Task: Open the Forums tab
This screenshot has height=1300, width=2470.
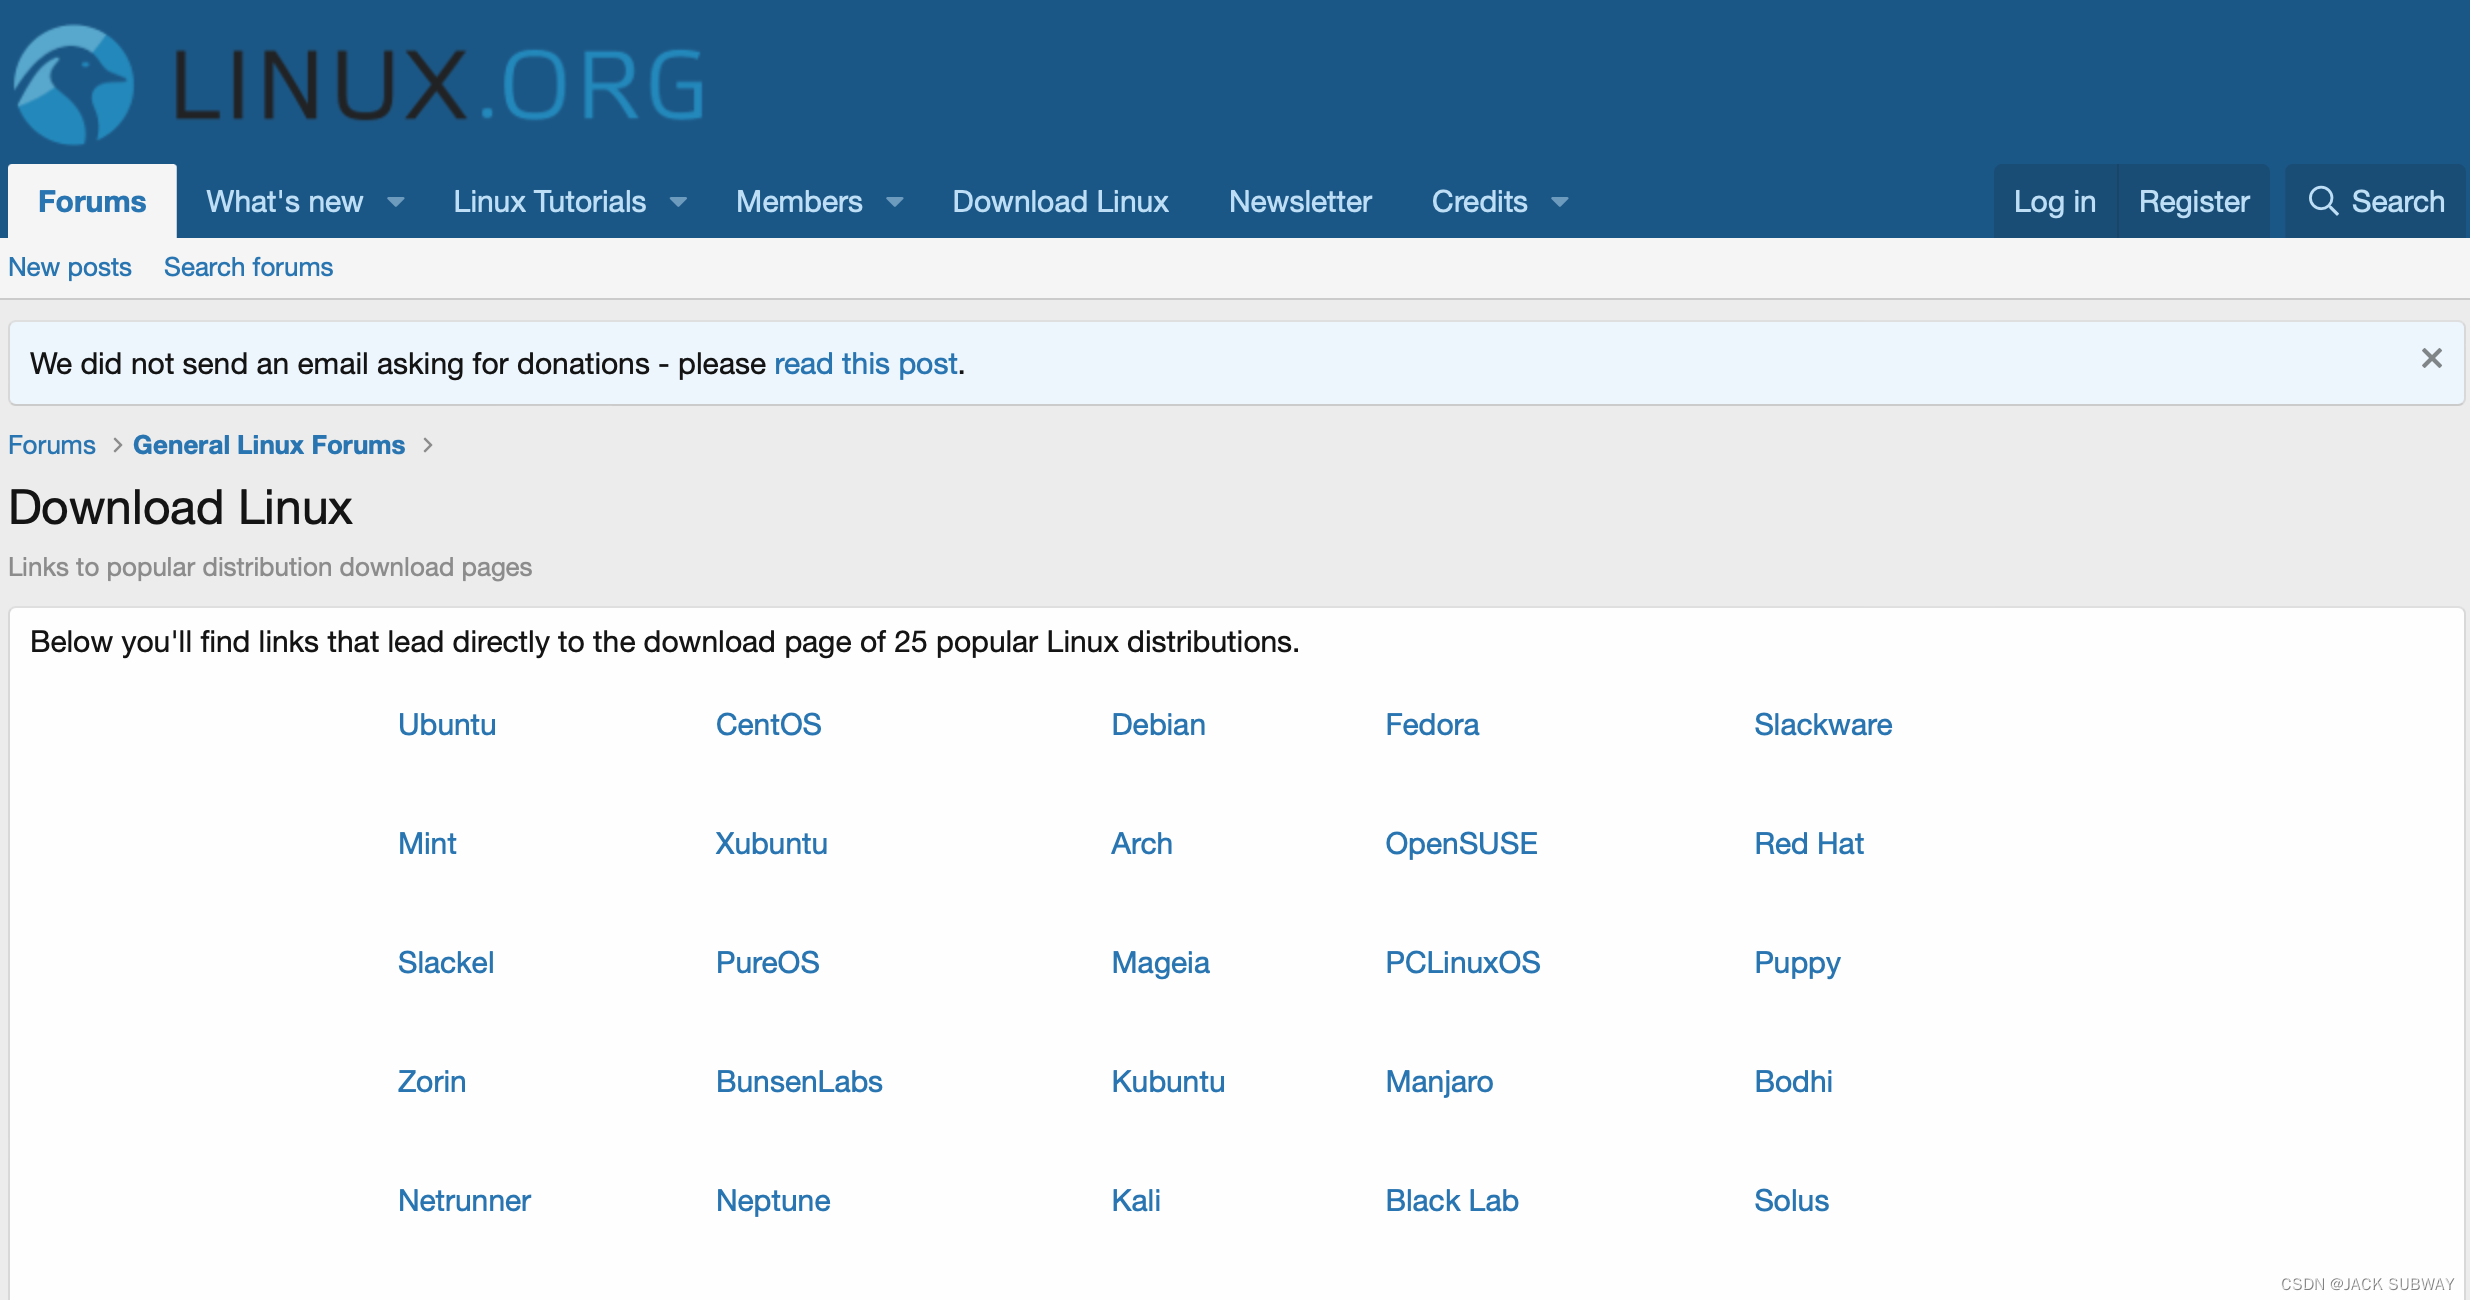Action: (x=92, y=202)
